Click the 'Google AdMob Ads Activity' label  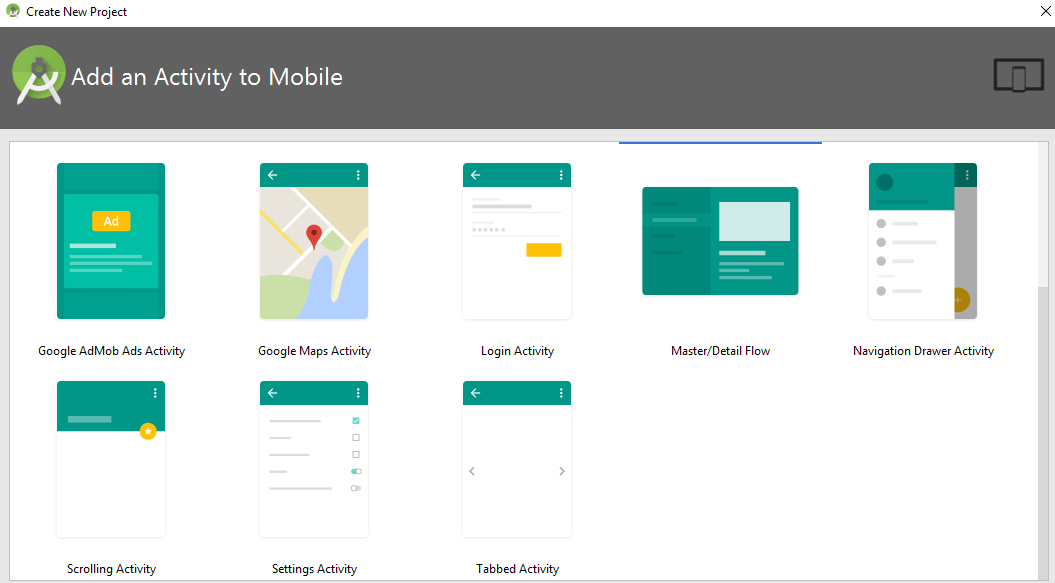(x=112, y=351)
